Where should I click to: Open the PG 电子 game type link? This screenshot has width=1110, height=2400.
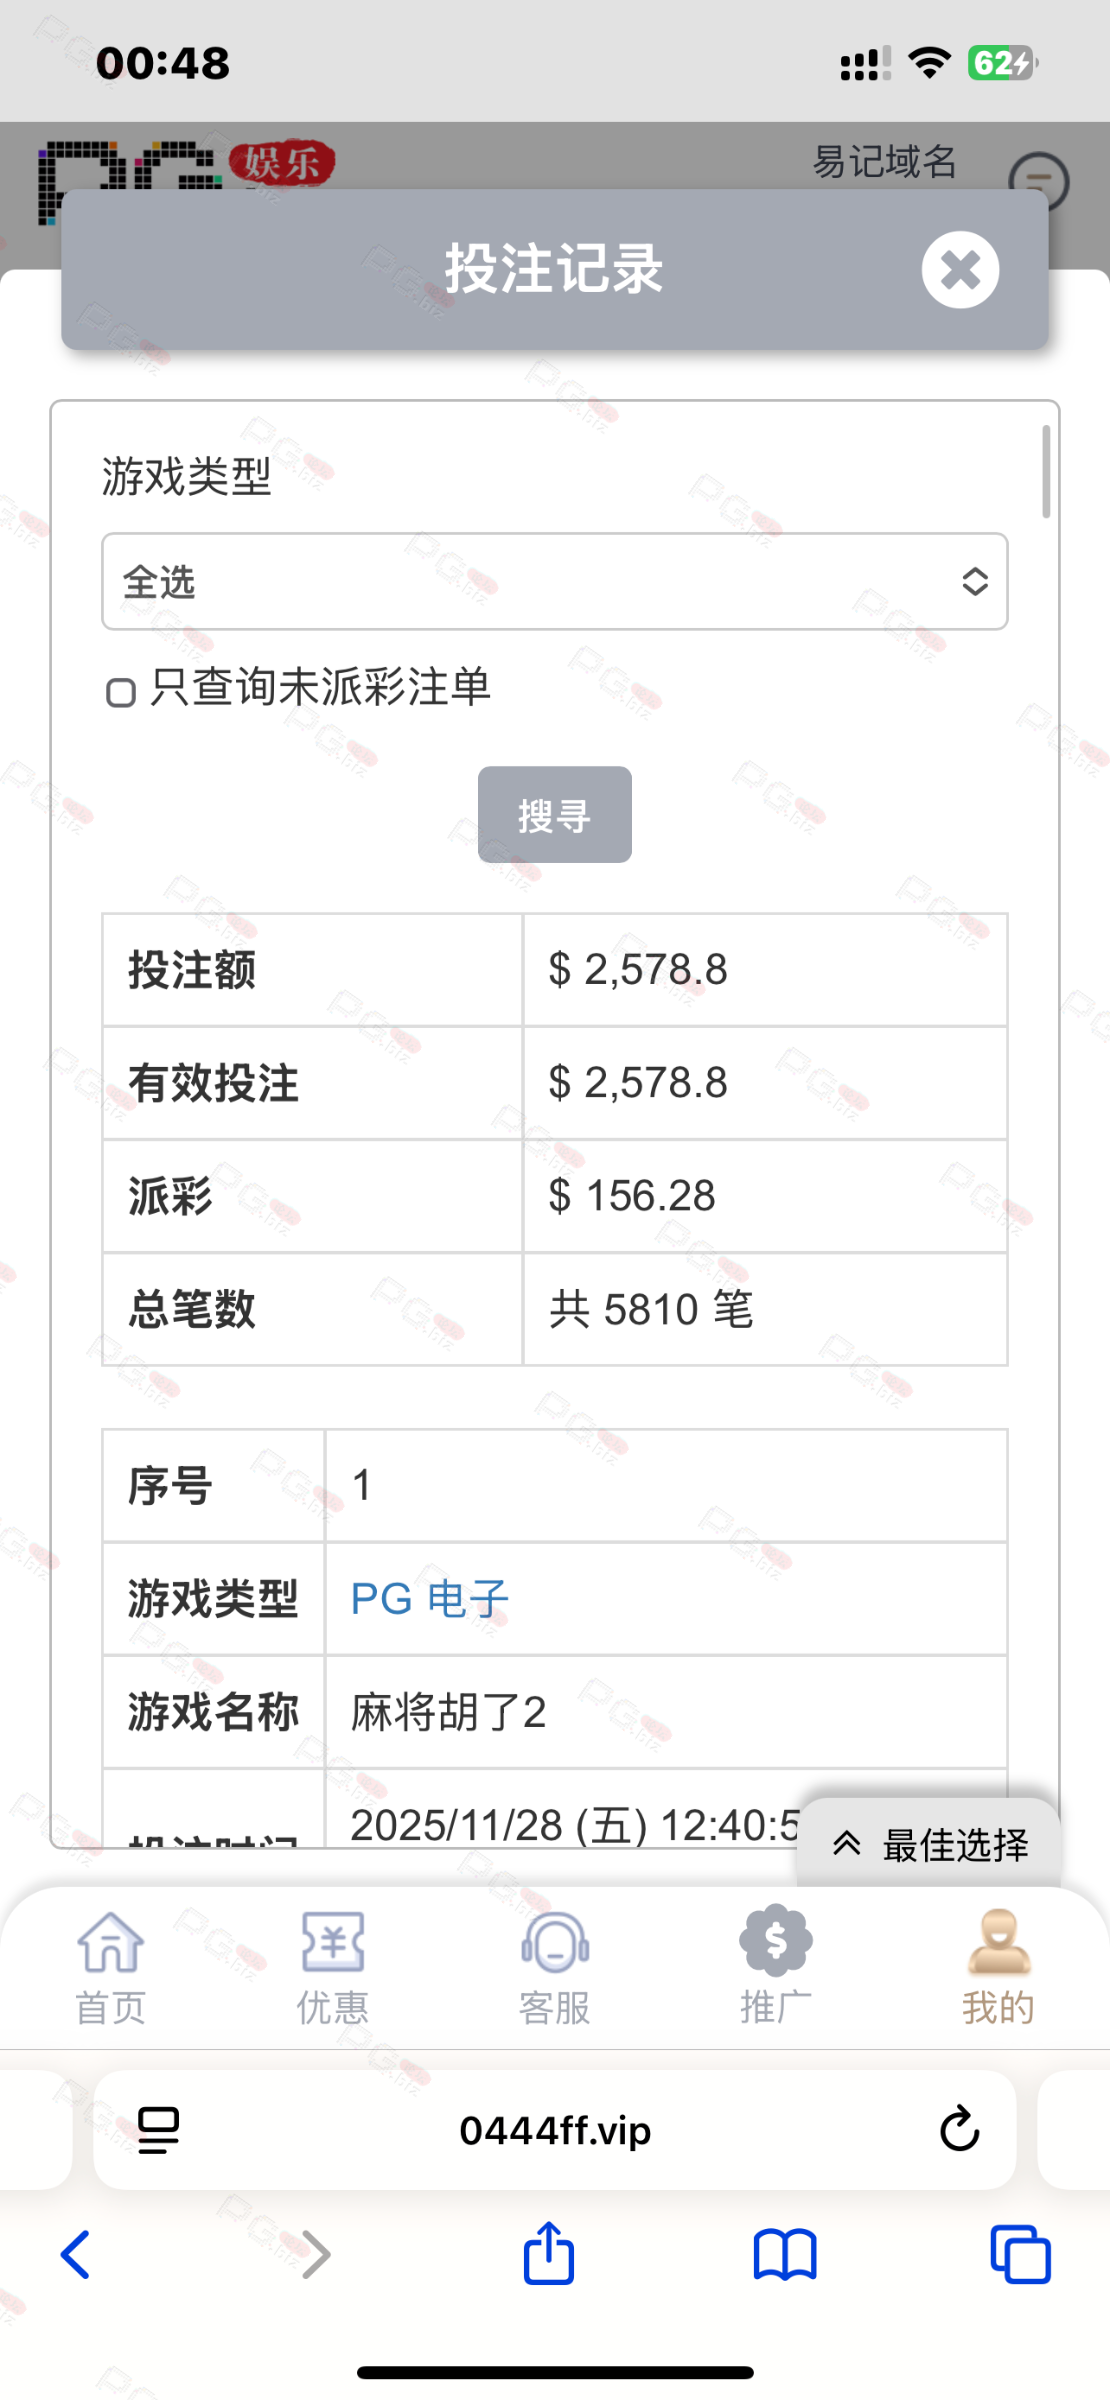[429, 1598]
